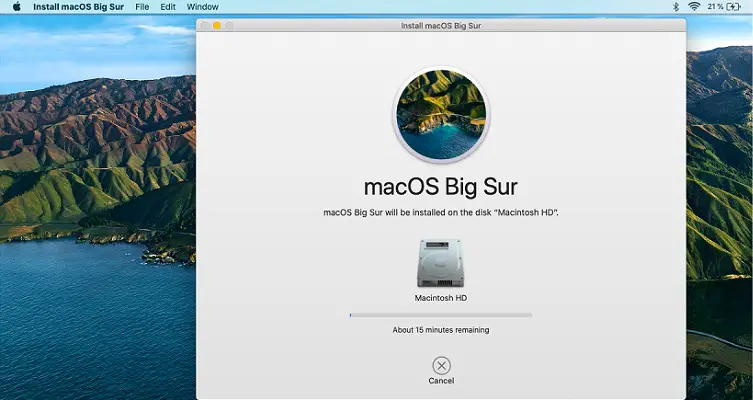Open the Edit menu

[168, 7]
